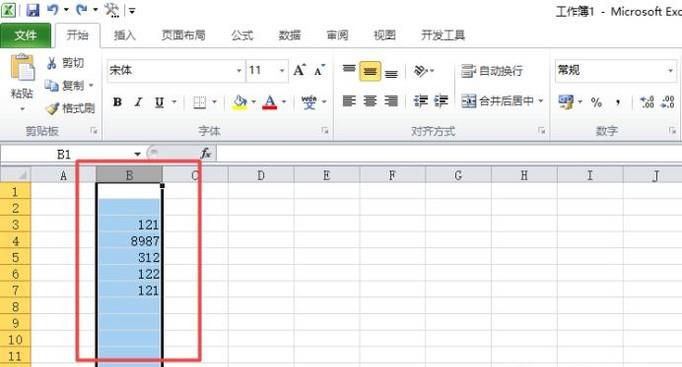Align text right

tap(391, 101)
